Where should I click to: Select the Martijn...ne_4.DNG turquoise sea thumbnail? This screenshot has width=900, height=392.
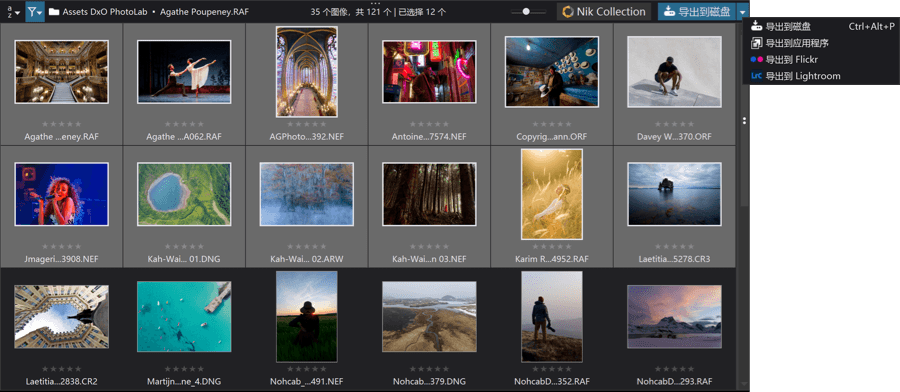(184, 317)
